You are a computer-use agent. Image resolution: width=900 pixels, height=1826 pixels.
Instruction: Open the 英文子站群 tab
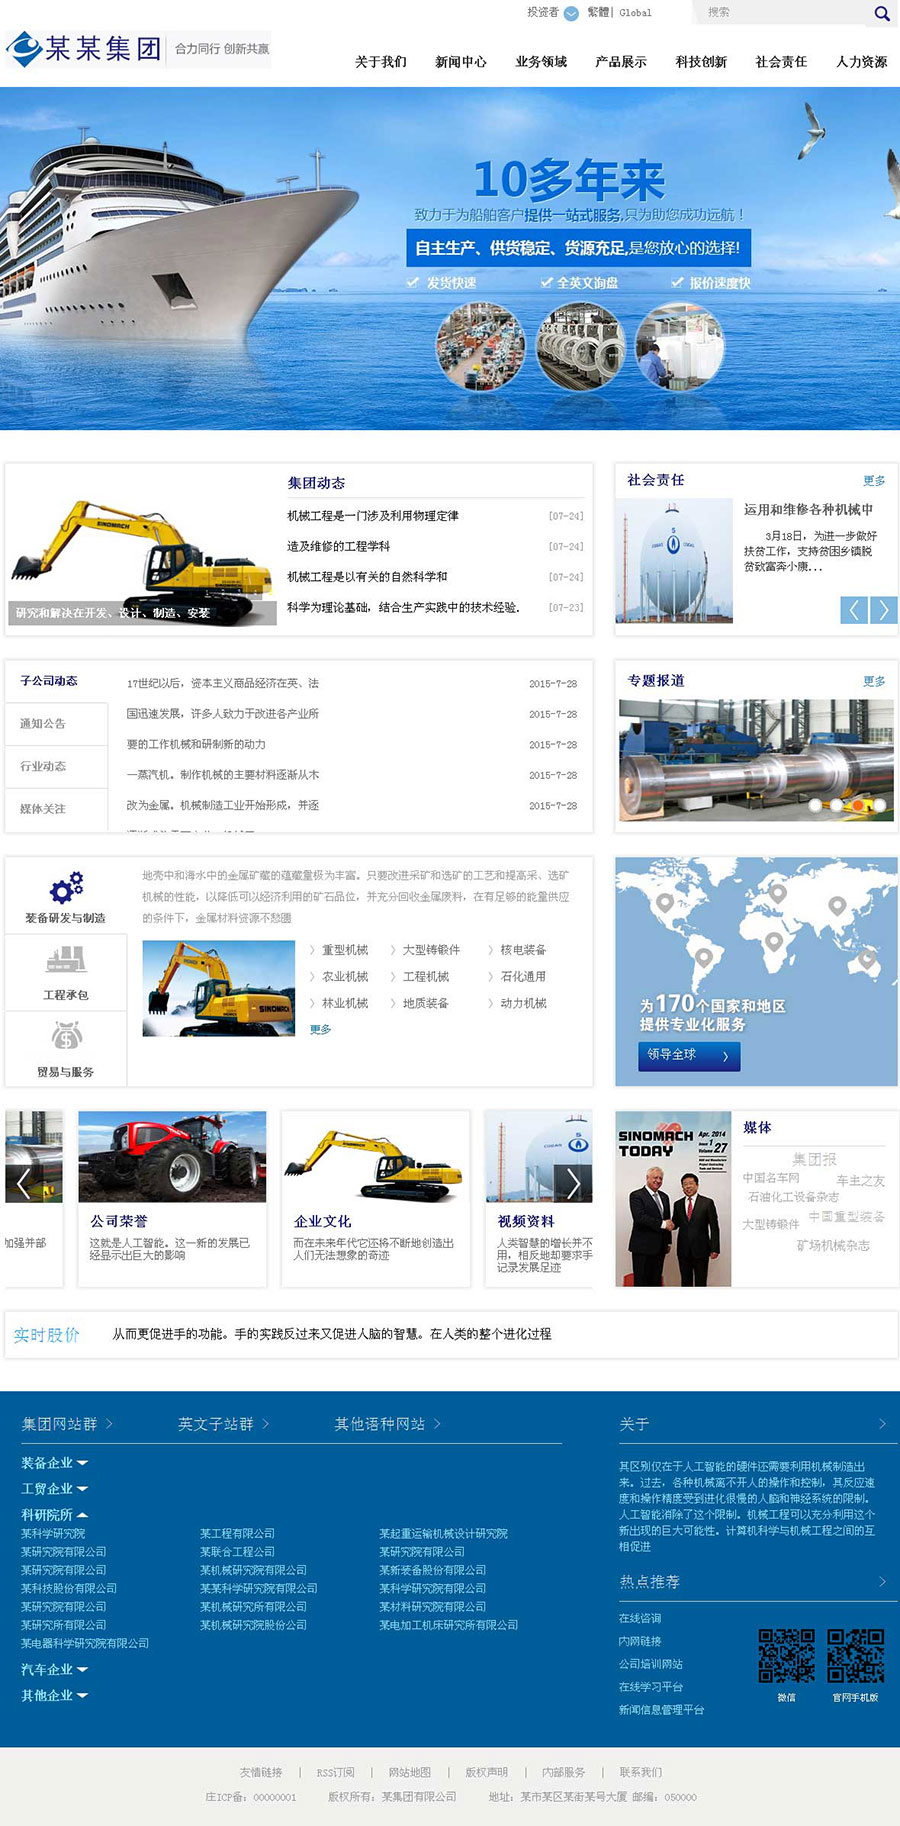[216, 1424]
